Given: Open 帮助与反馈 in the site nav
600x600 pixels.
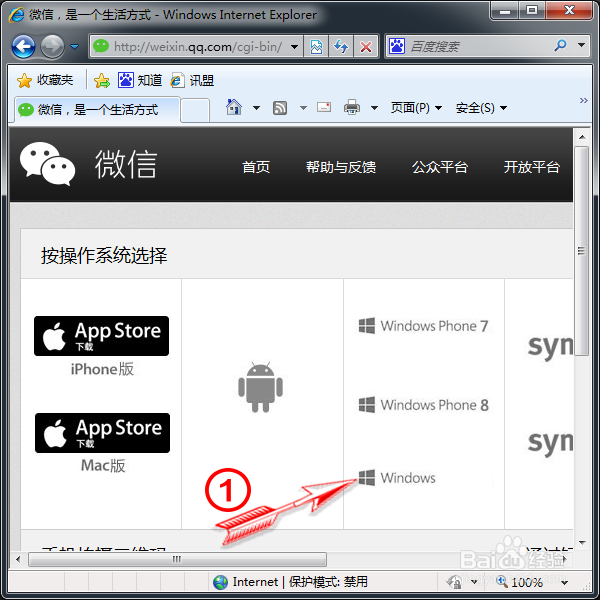Looking at the screenshot, I should pos(341,167).
